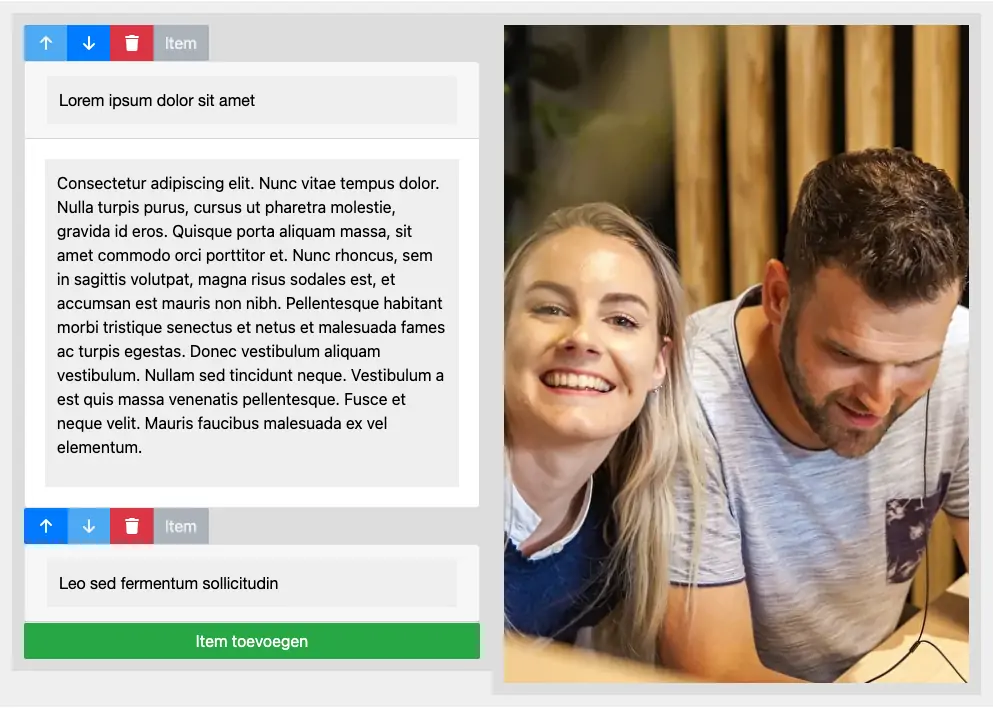993x708 pixels.
Task: Move first item down with arrow icon
Action: coord(89,43)
